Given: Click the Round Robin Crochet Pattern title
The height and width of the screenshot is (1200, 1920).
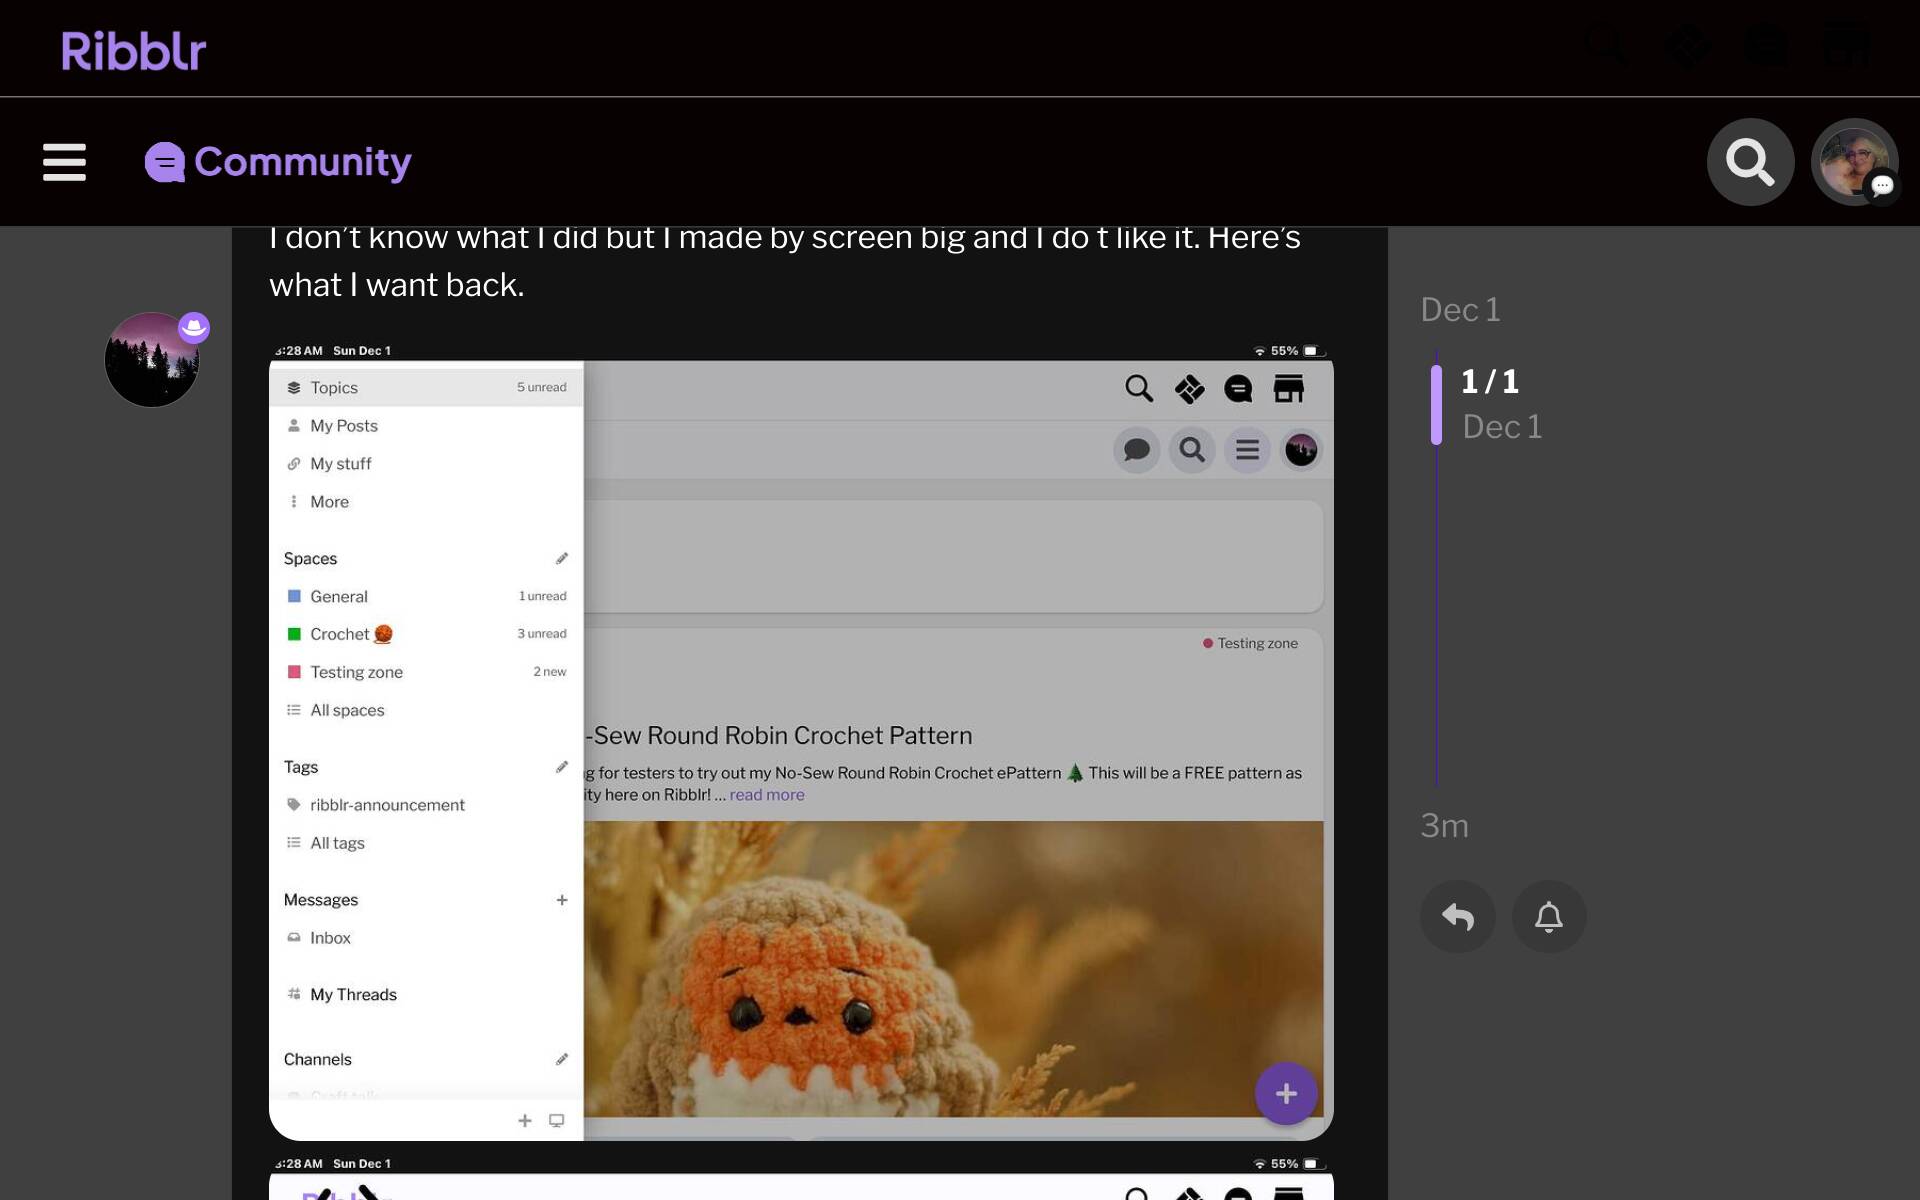Looking at the screenshot, I should point(779,735).
